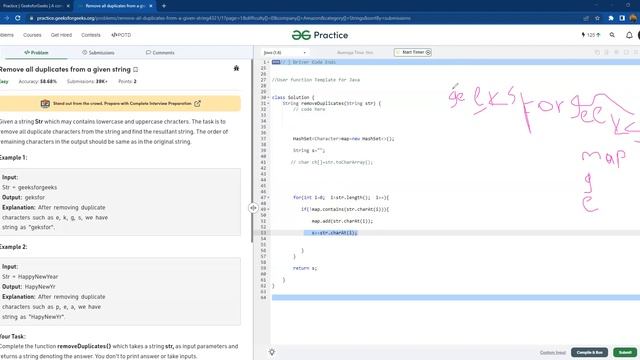
Task: Click the Example 1 heading
Action: [13, 158]
